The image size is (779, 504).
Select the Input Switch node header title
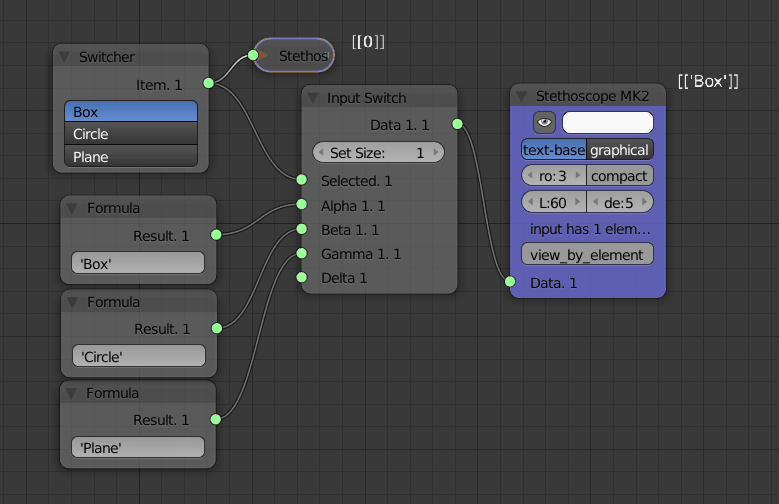[x=367, y=98]
